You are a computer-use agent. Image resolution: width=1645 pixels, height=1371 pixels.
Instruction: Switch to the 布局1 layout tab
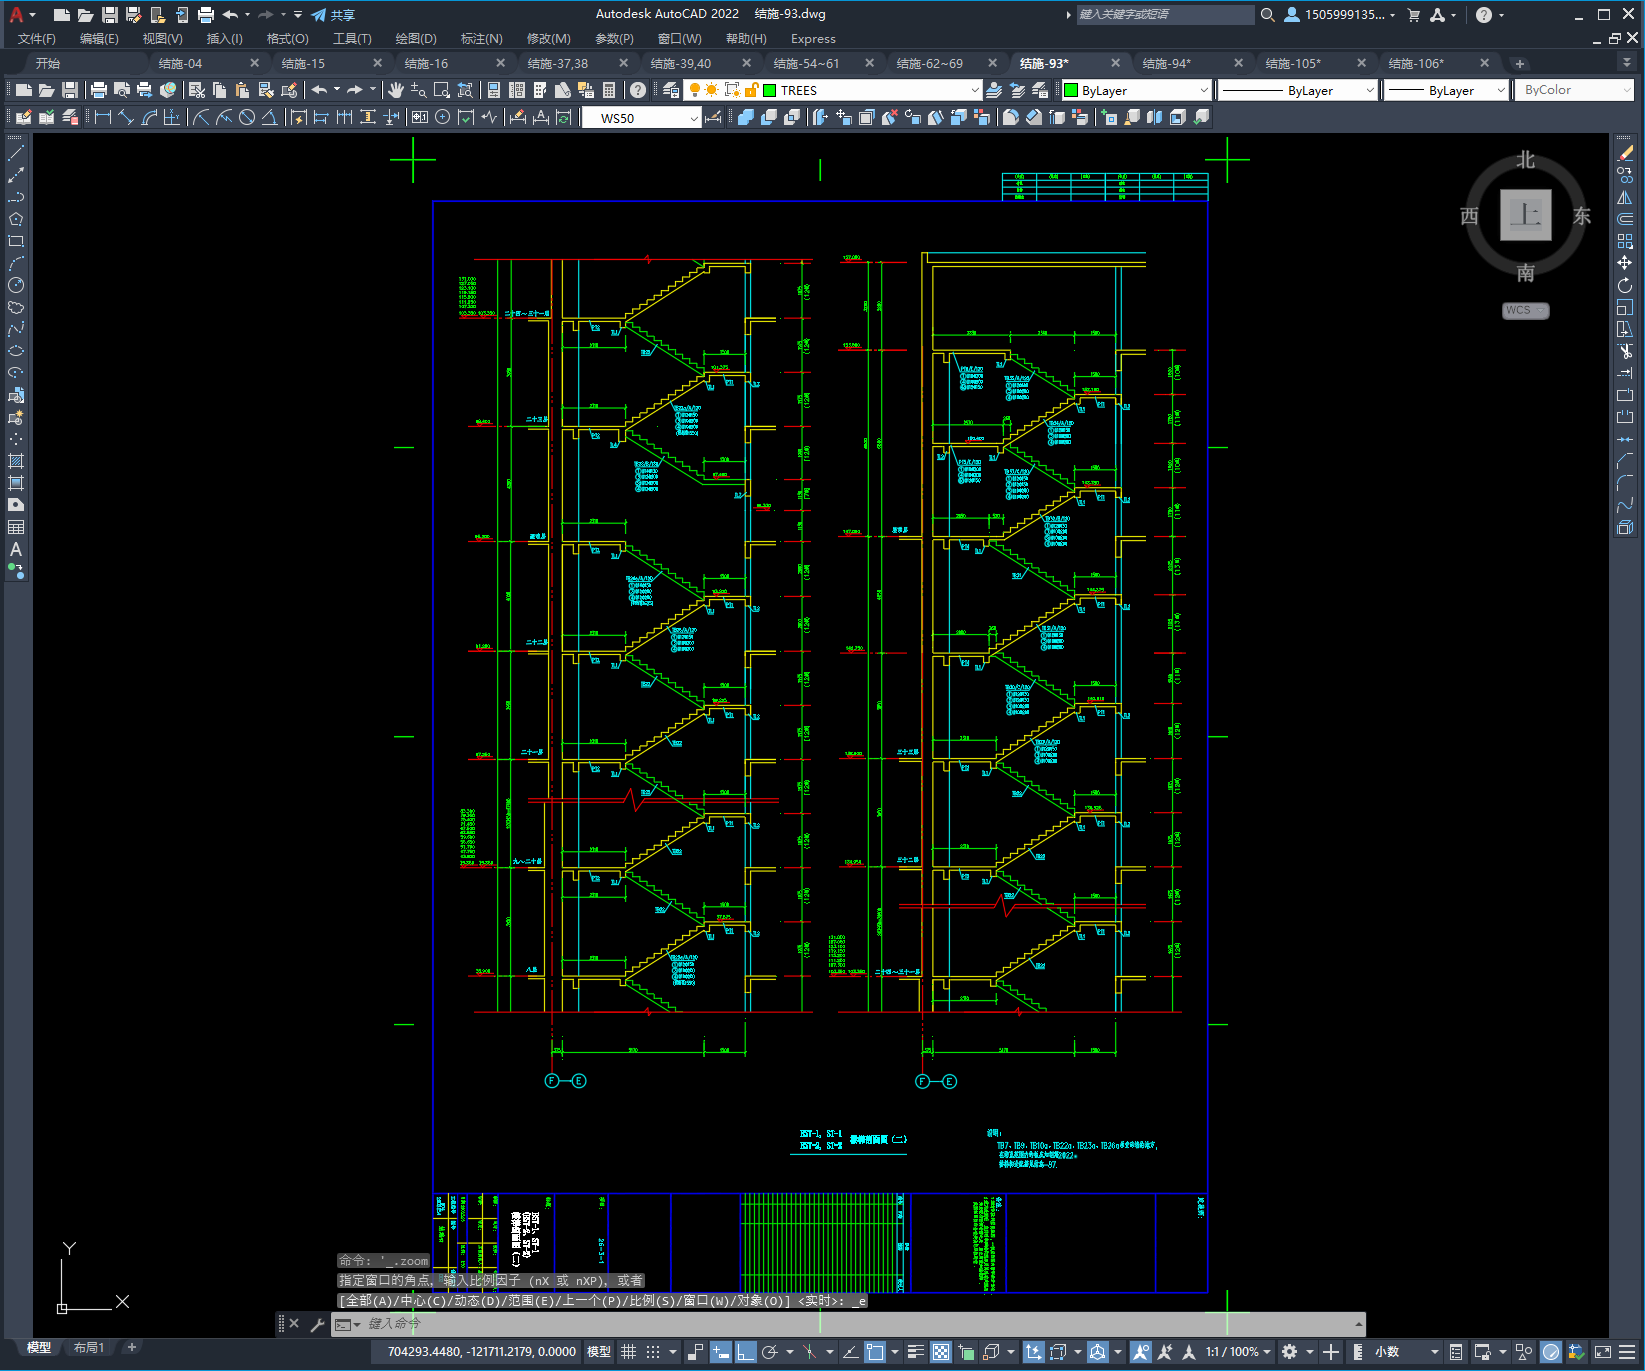tap(88, 1348)
